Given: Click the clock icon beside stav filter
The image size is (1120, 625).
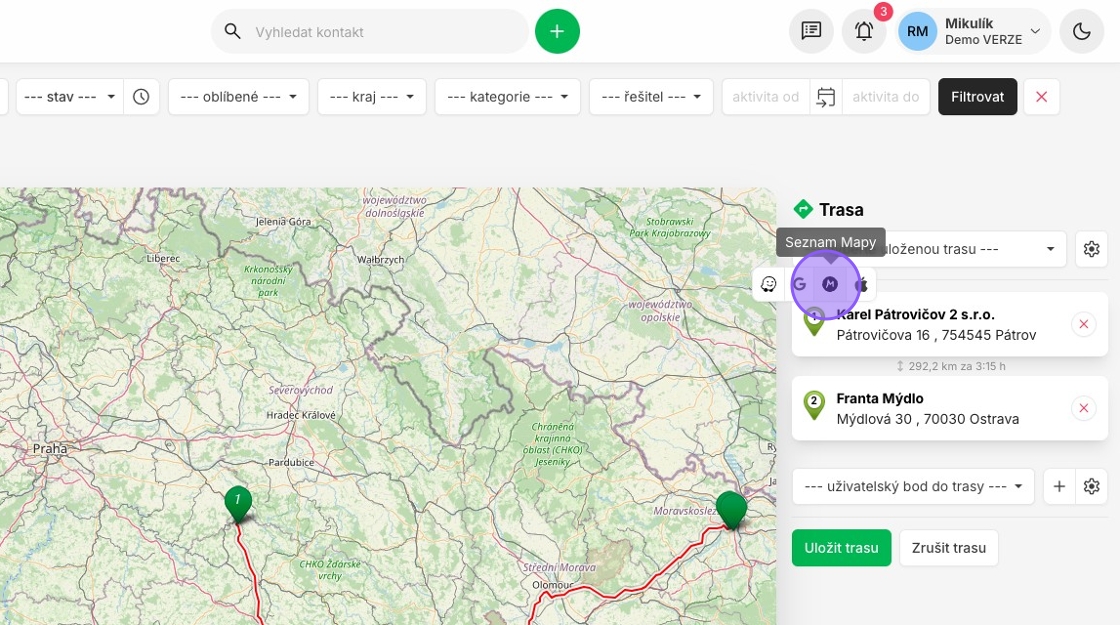Looking at the screenshot, I should coord(141,97).
